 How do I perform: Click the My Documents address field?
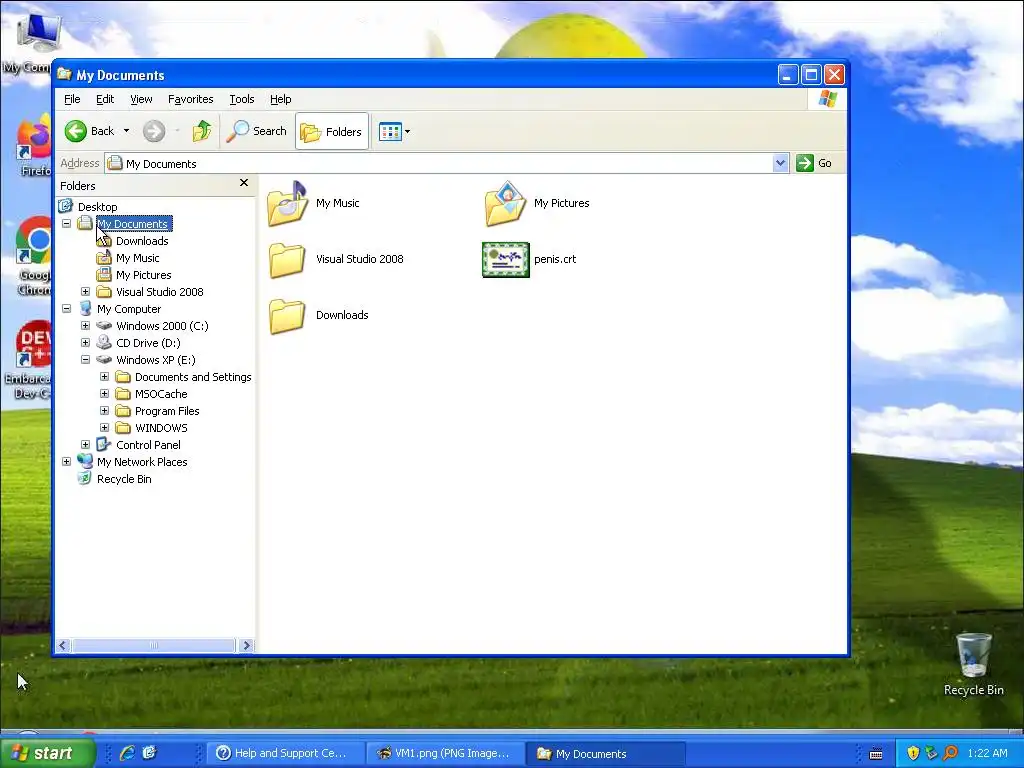point(439,163)
